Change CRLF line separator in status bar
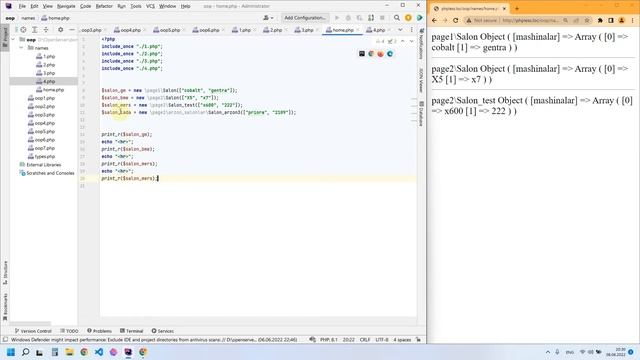Viewport: 640px width, 360px height. pos(365,340)
